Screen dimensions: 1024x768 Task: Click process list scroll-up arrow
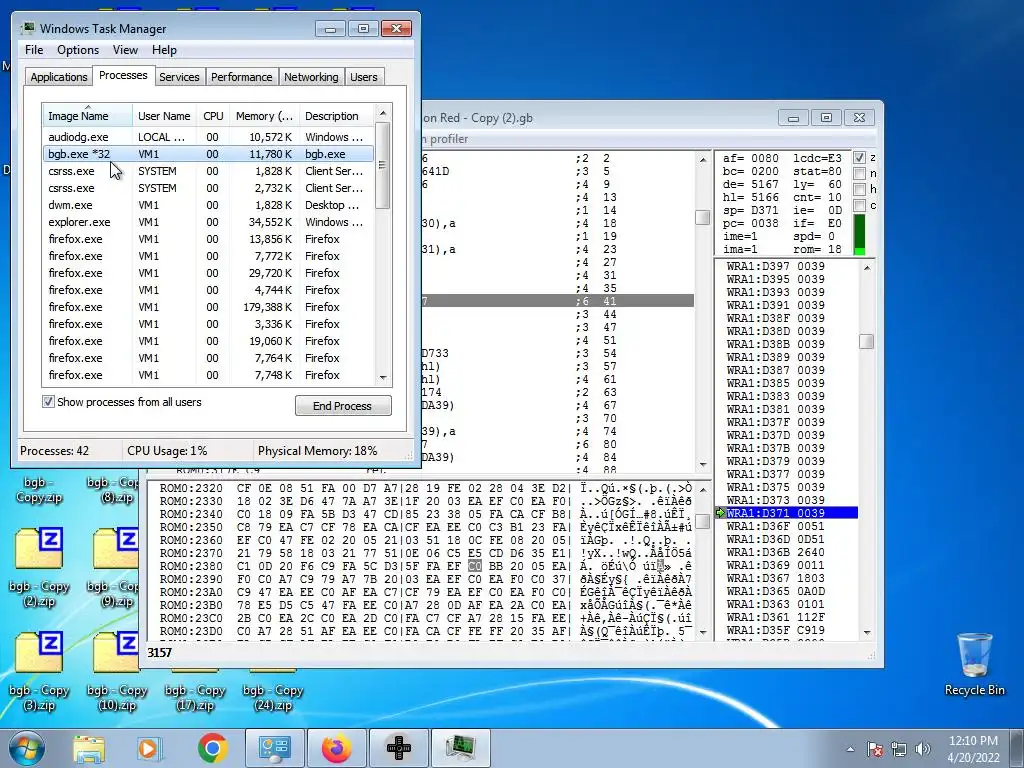383,113
